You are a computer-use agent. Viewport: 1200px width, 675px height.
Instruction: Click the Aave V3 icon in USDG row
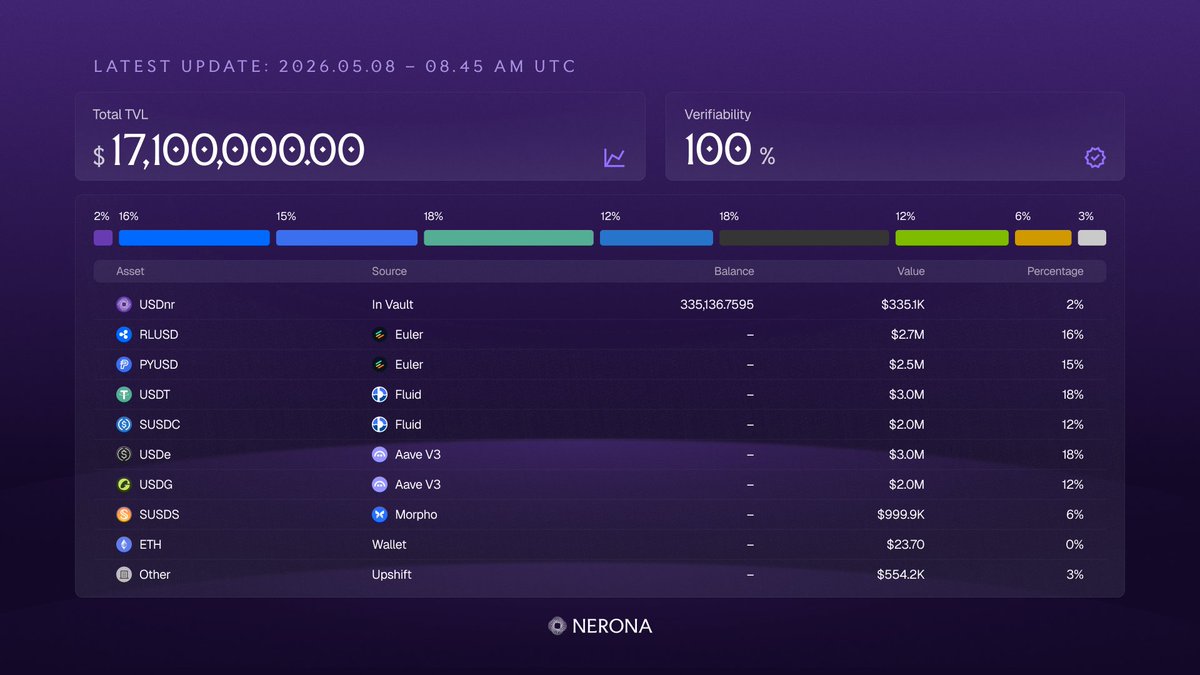(x=380, y=484)
